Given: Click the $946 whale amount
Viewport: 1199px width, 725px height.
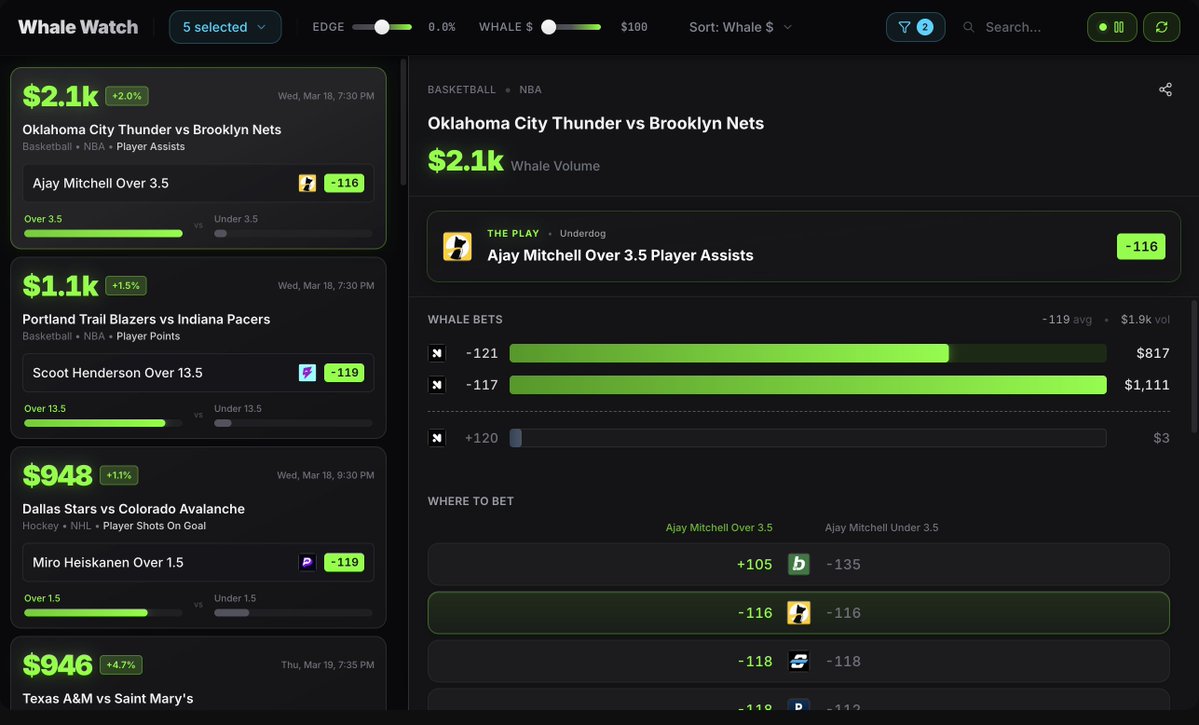Looking at the screenshot, I should (57, 665).
